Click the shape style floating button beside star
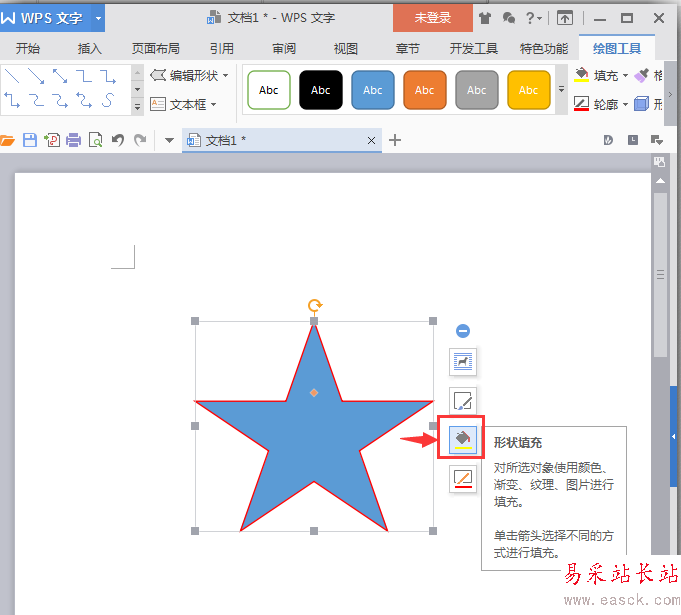The height and width of the screenshot is (615, 681). (x=463, y=400)
